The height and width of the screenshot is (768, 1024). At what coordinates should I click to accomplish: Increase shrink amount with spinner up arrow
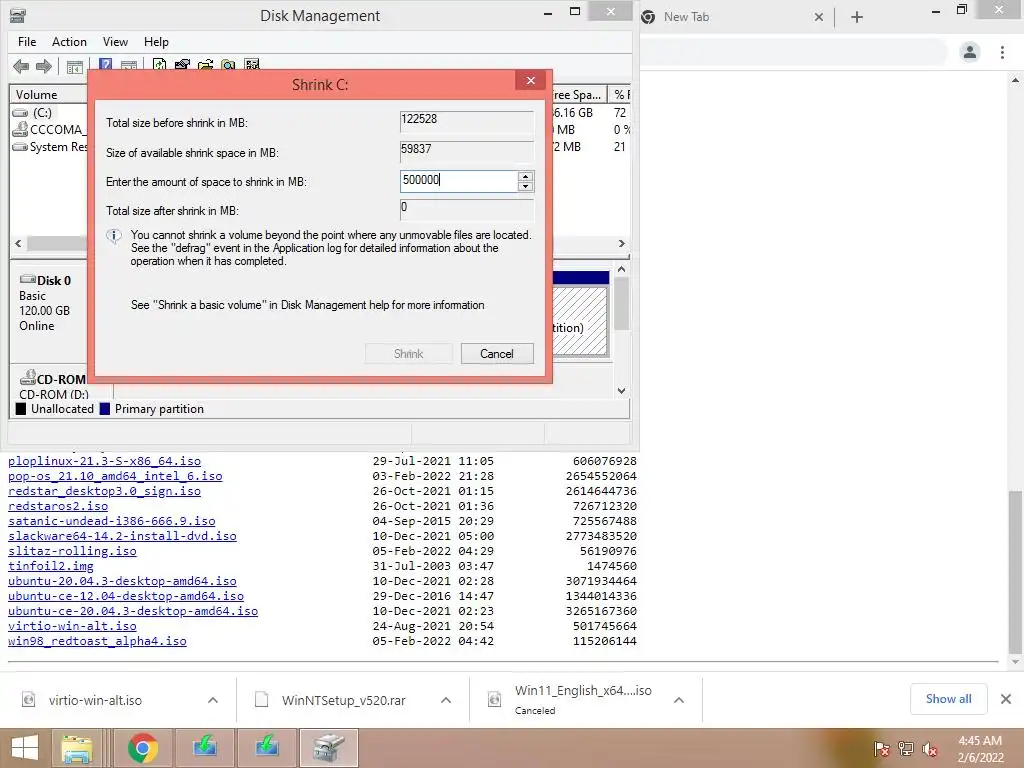click(525, 176)
